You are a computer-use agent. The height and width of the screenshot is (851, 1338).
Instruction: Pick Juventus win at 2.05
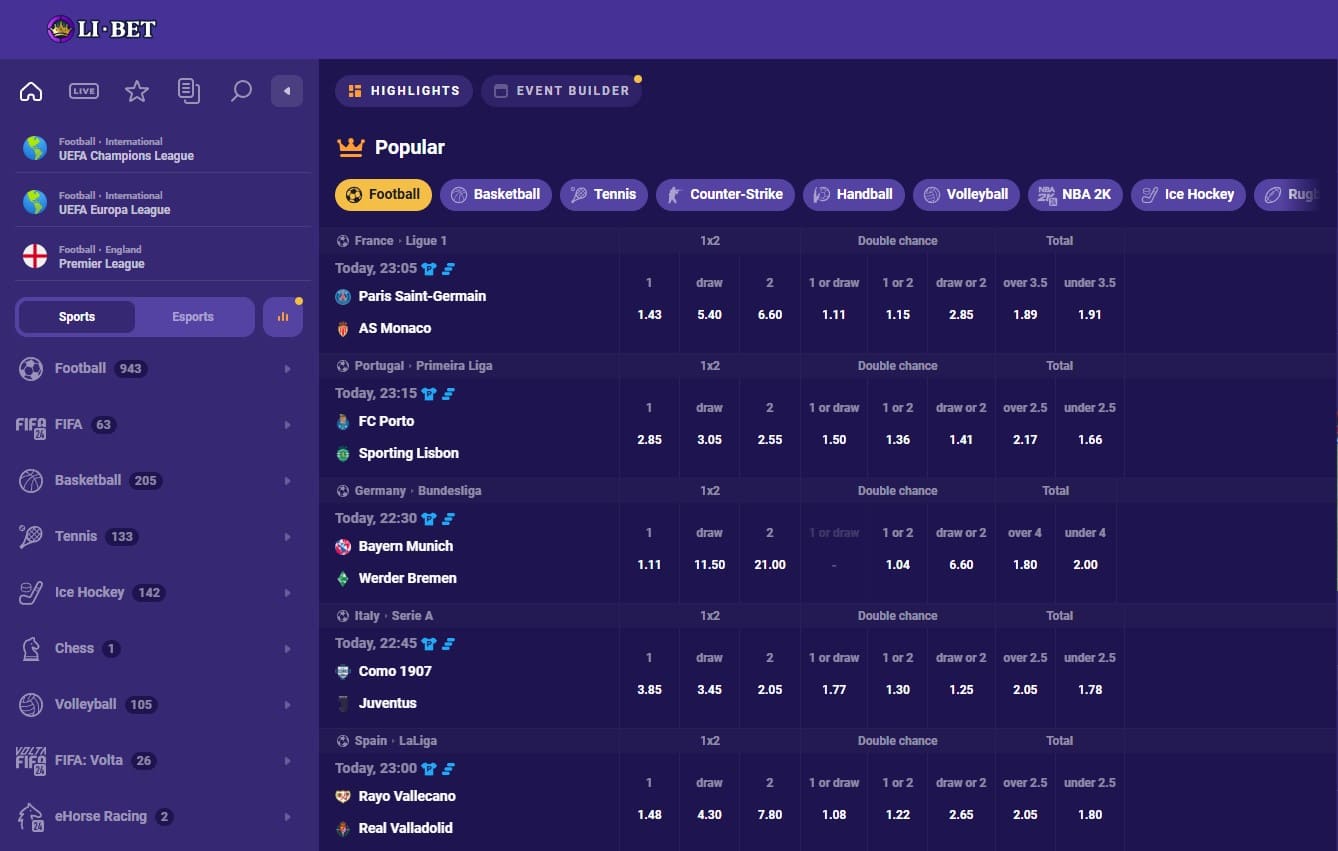click(769, 690)
